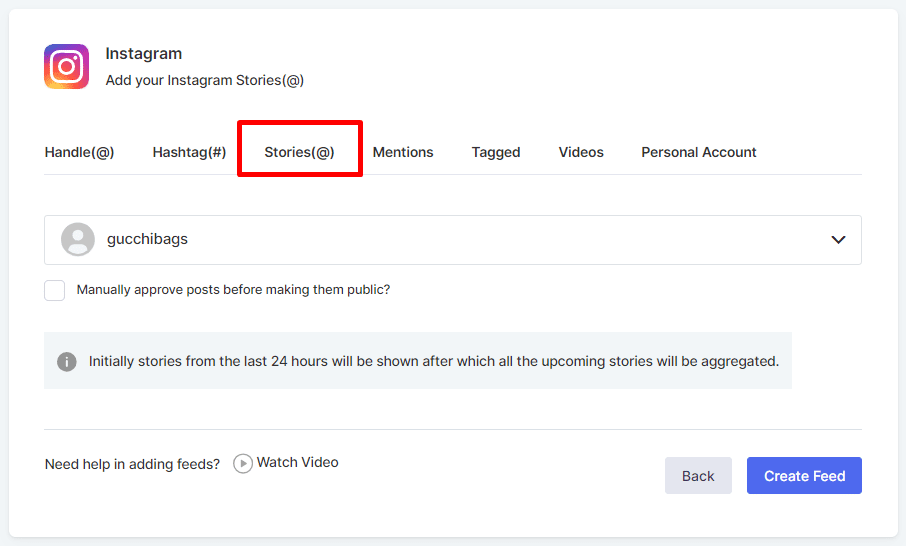Select the Hashtag(#) tab
This screenshot has height=546, width=906.
pyautogui.click(x=189, y=152)
